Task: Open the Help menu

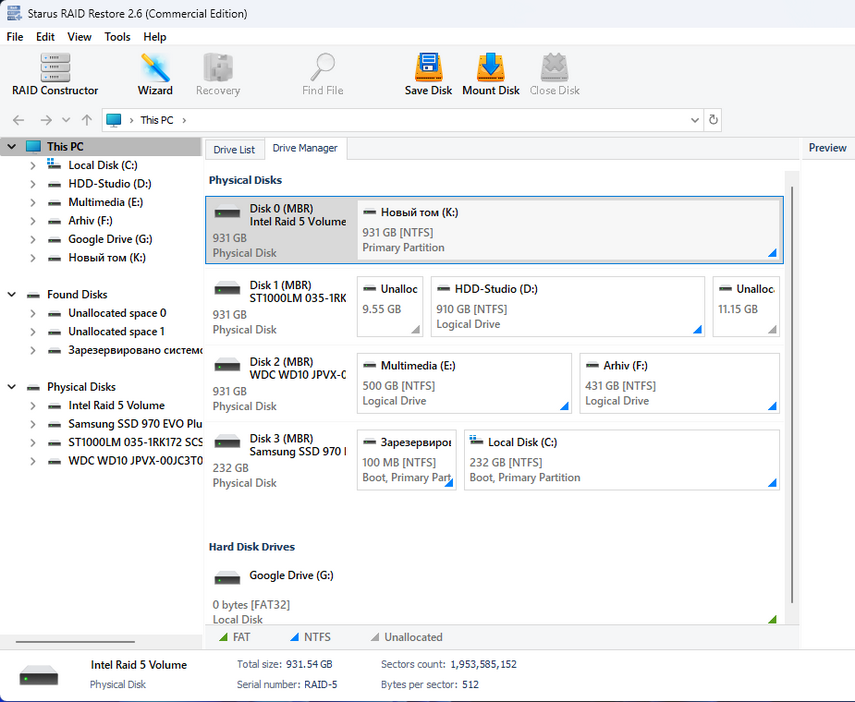Action: tap(155, 37)
